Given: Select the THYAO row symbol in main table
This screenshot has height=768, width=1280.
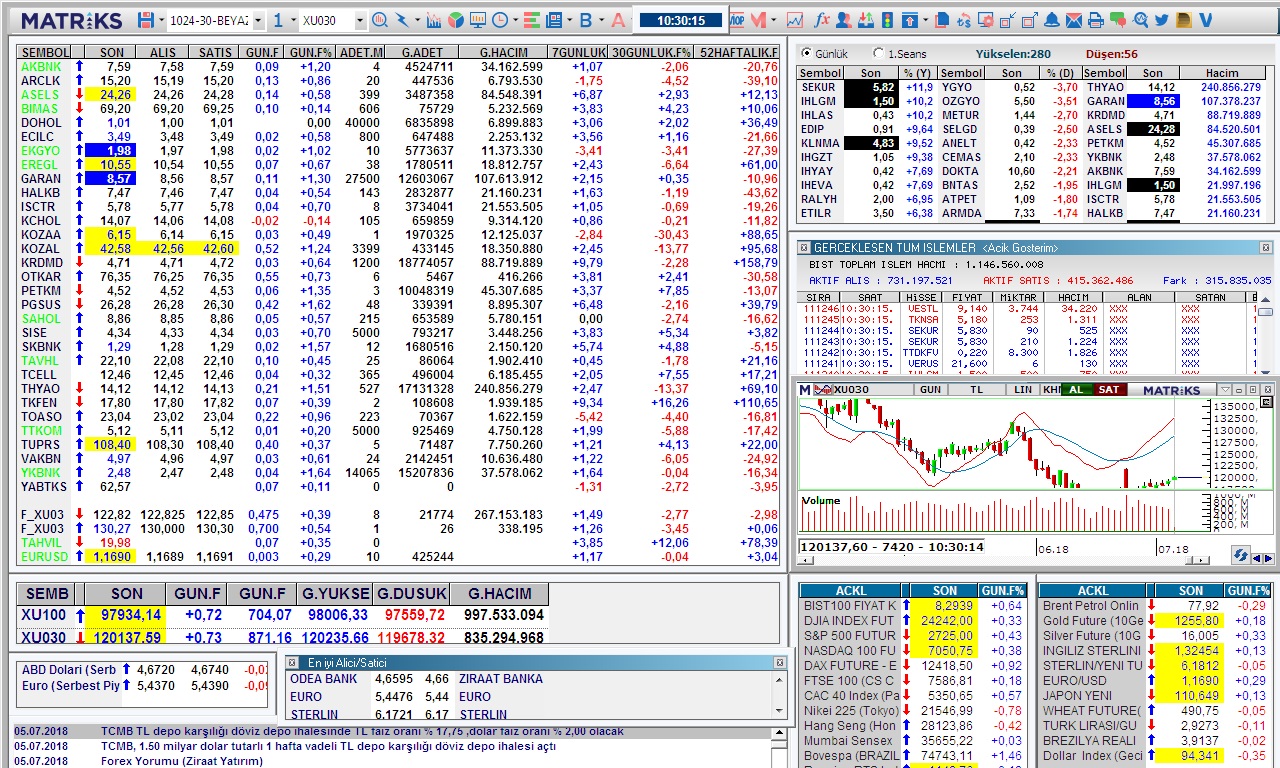Looking at the screenshot, I should (x=40, y=388).
